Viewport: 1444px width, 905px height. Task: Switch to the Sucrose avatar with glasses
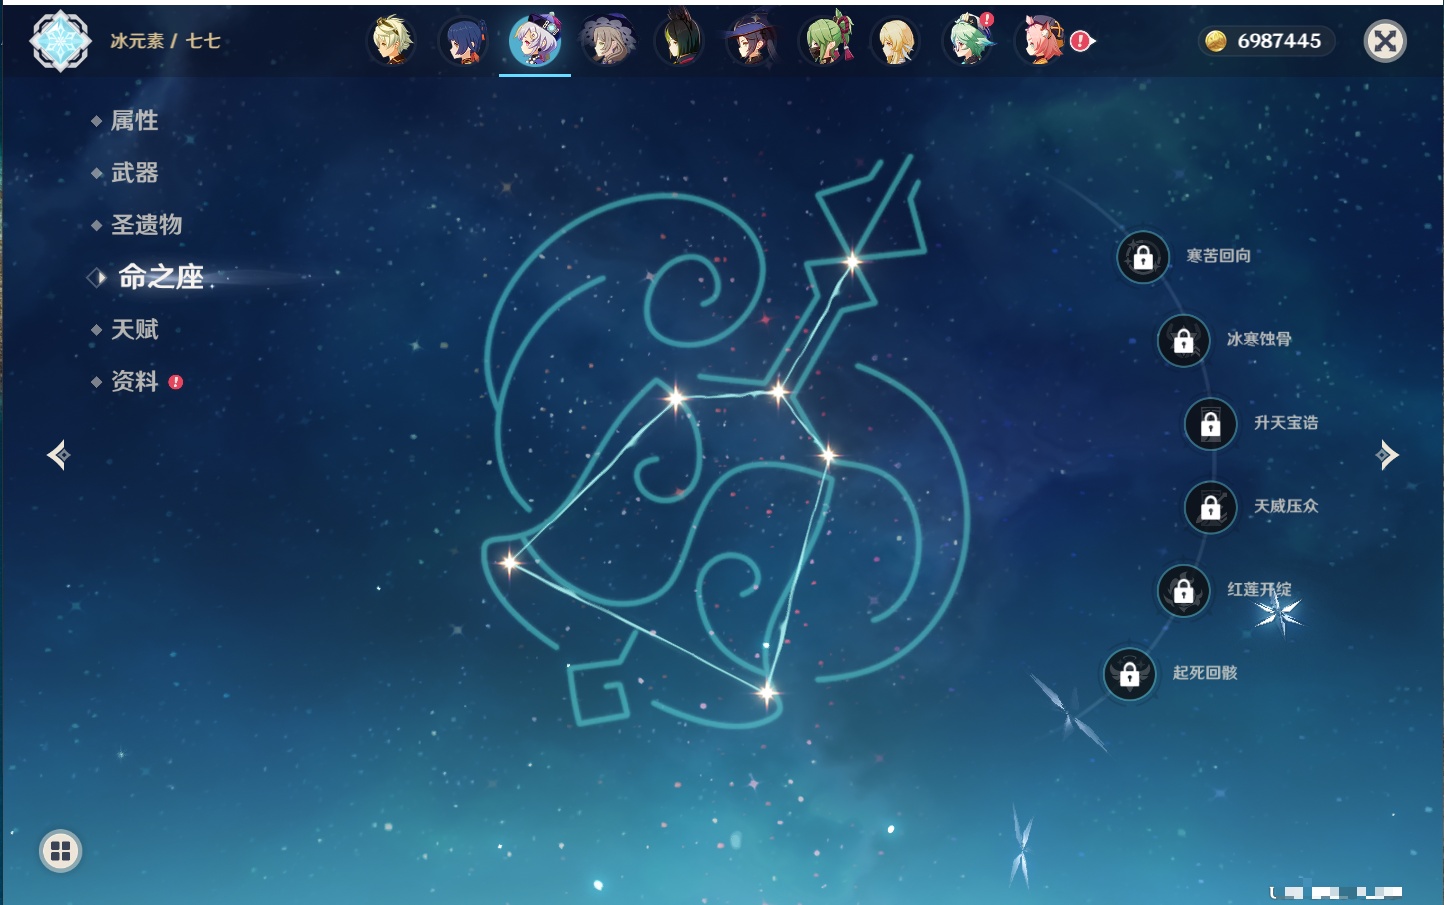point(968,41)
